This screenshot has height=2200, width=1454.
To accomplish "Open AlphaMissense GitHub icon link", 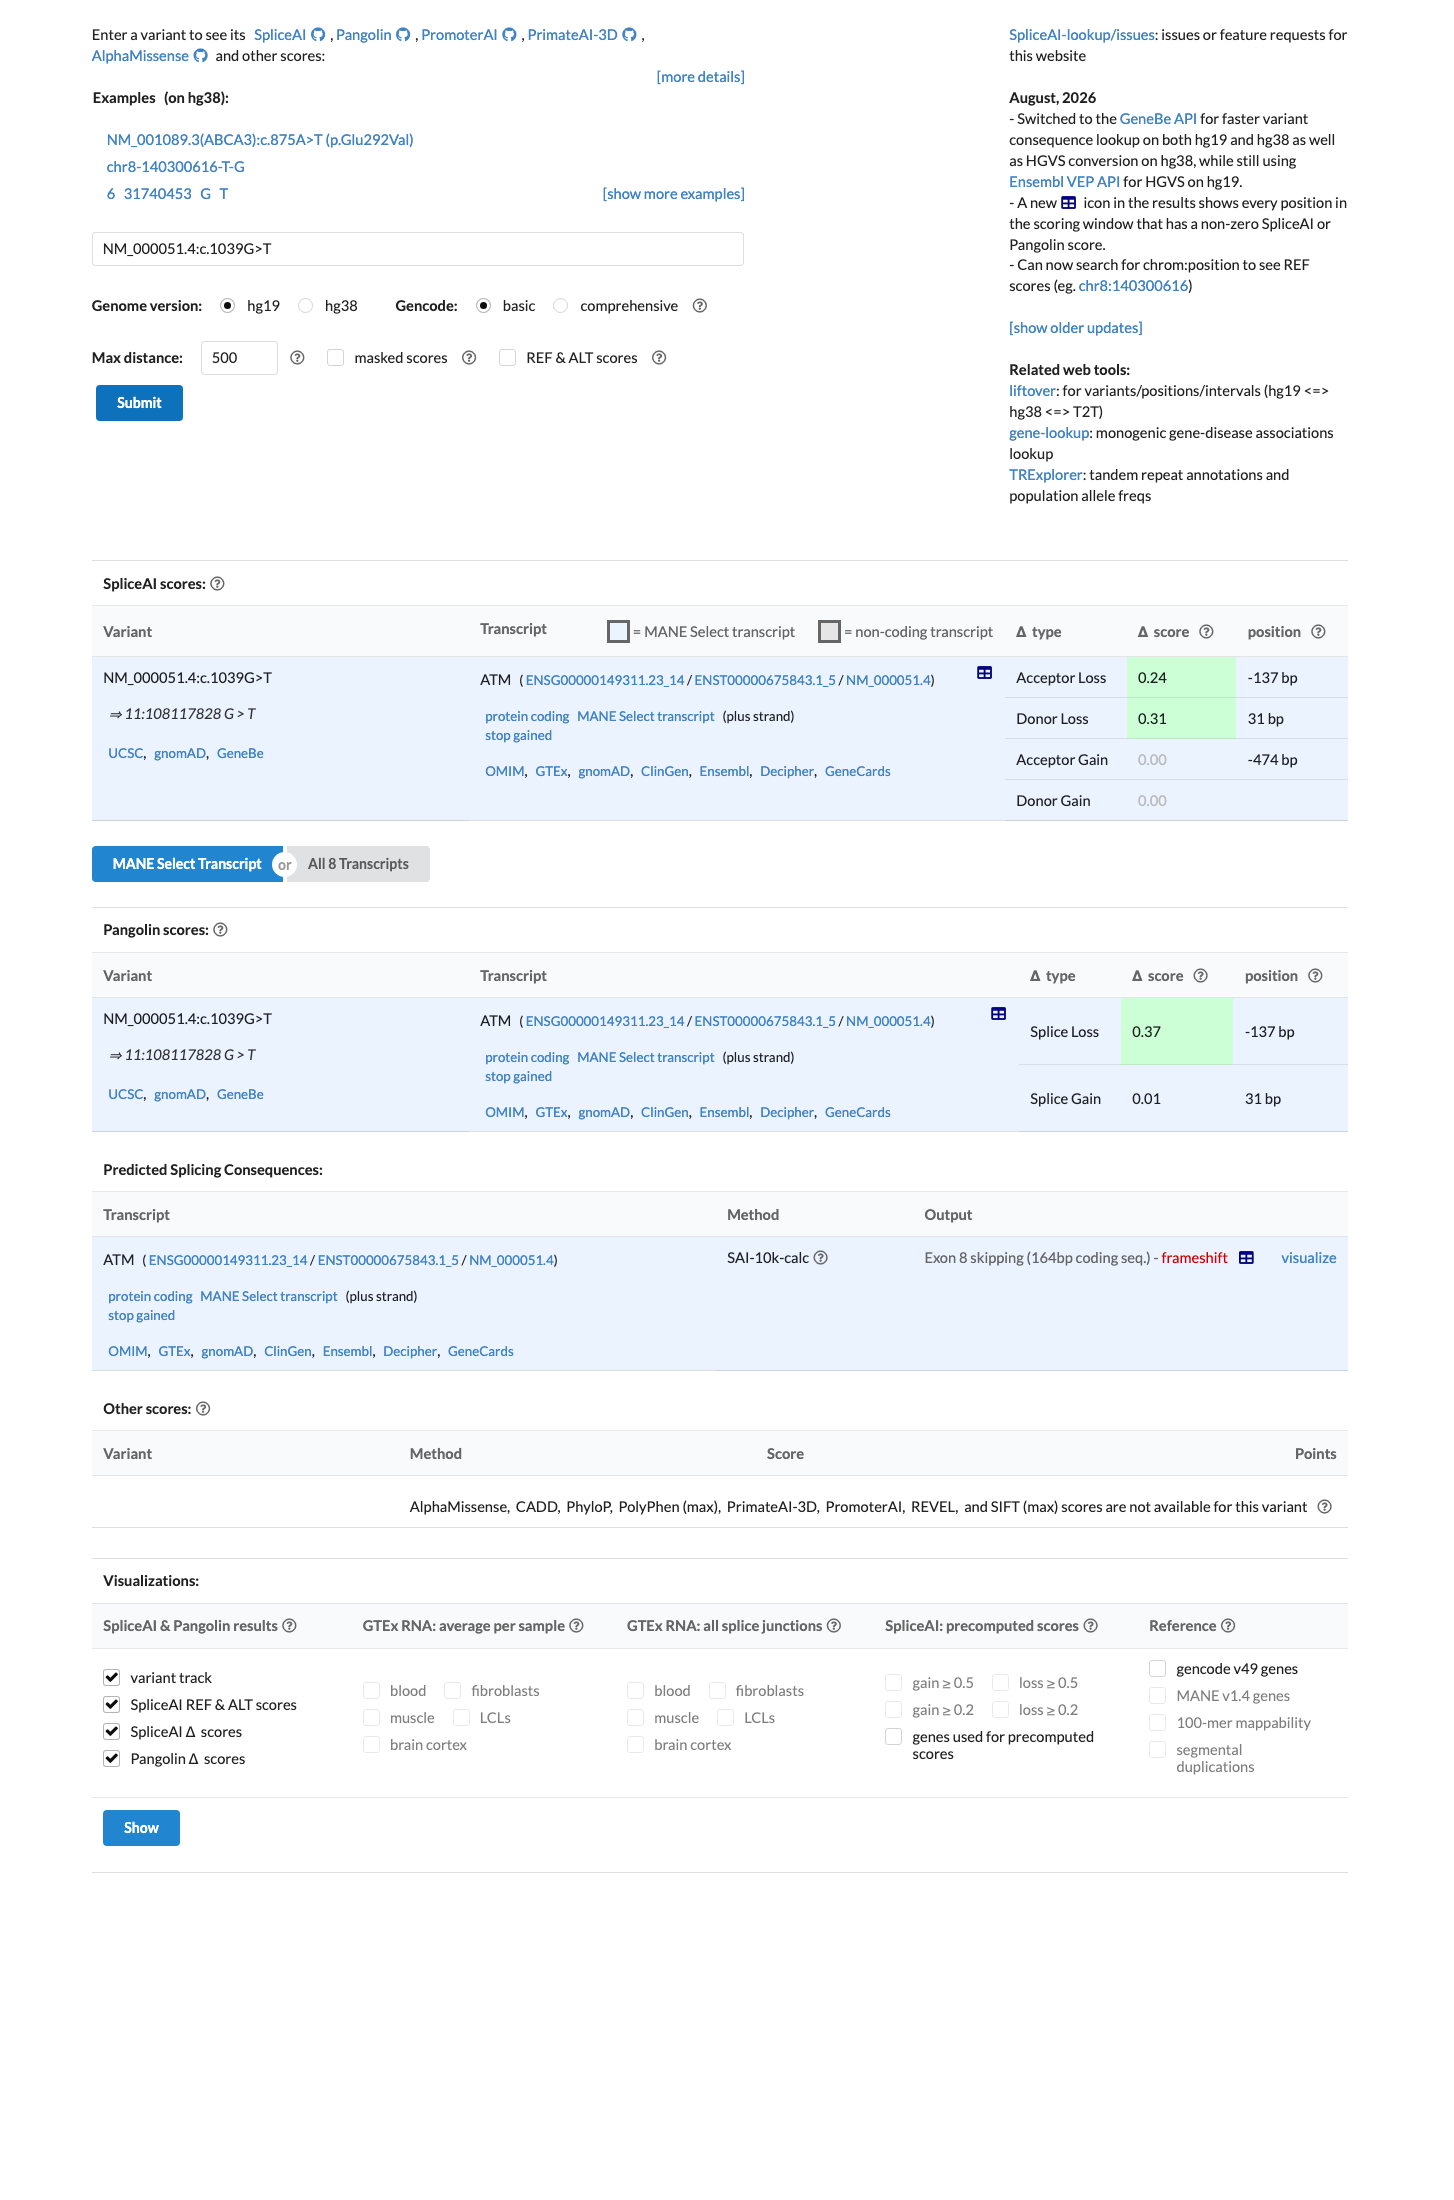I will tap(200, 56).
